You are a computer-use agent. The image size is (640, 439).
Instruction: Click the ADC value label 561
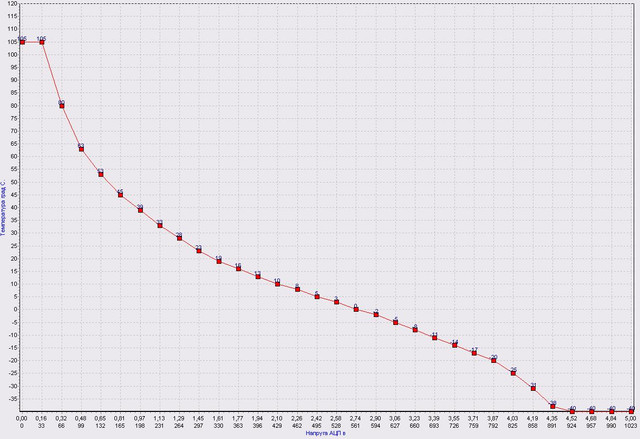point(356,426)
